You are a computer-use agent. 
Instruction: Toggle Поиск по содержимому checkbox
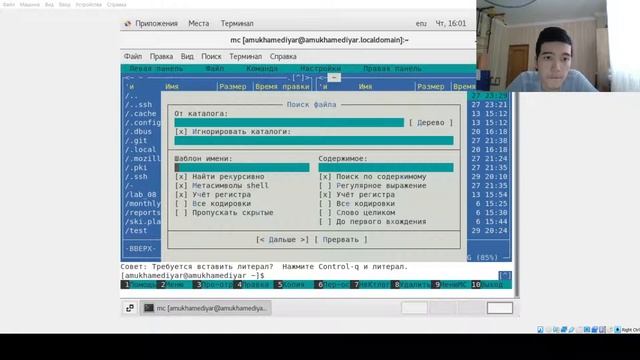tap(325, 177)
